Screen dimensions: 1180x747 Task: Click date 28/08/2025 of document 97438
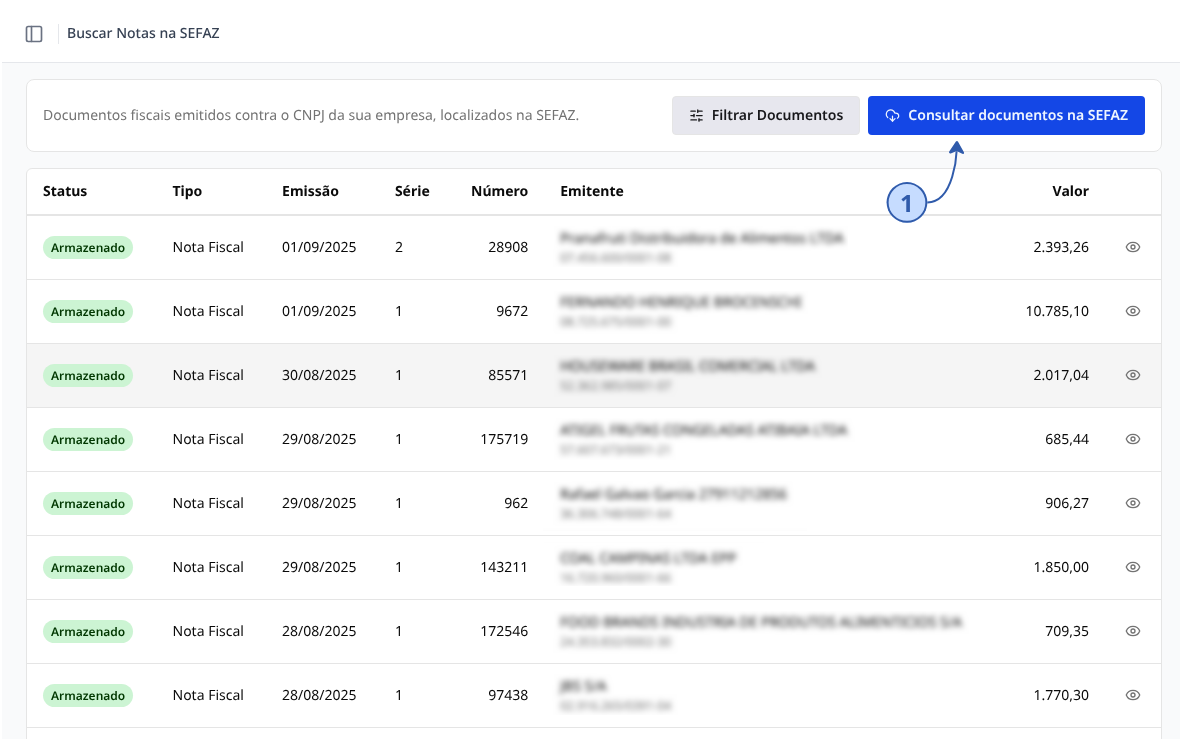point(319,695)
